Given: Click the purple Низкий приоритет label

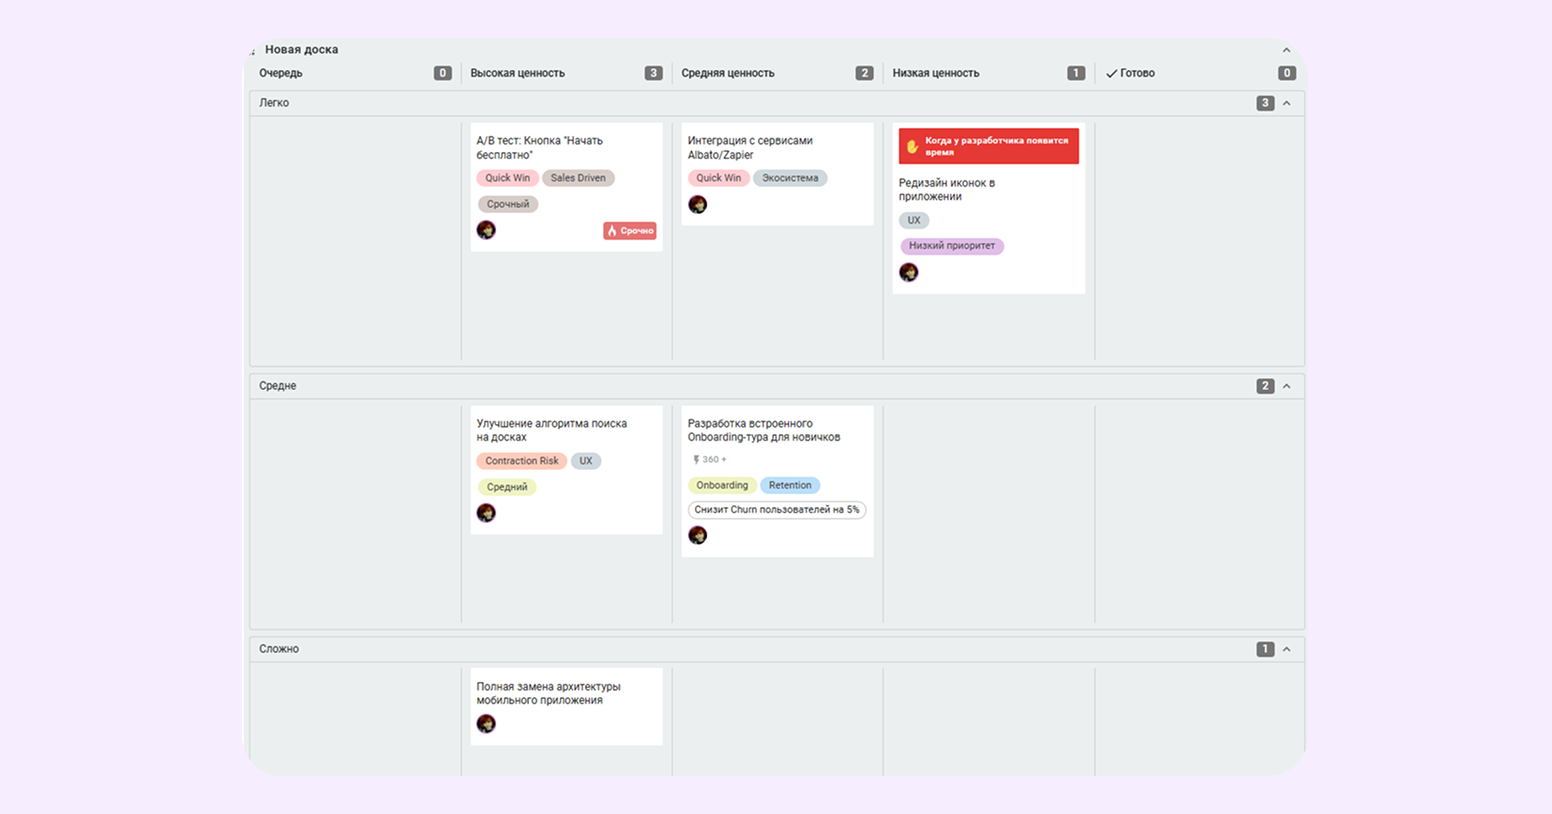Looking at the screenshot, I should tap(951, 246).
